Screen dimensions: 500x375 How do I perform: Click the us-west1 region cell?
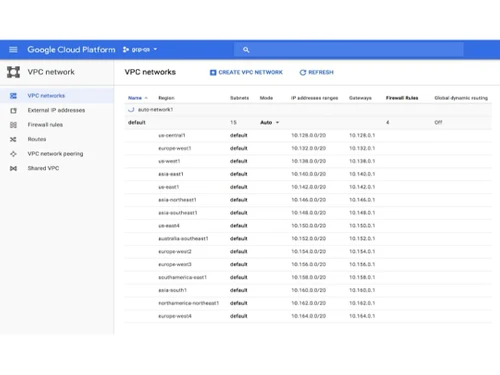(x=169, y=161)
